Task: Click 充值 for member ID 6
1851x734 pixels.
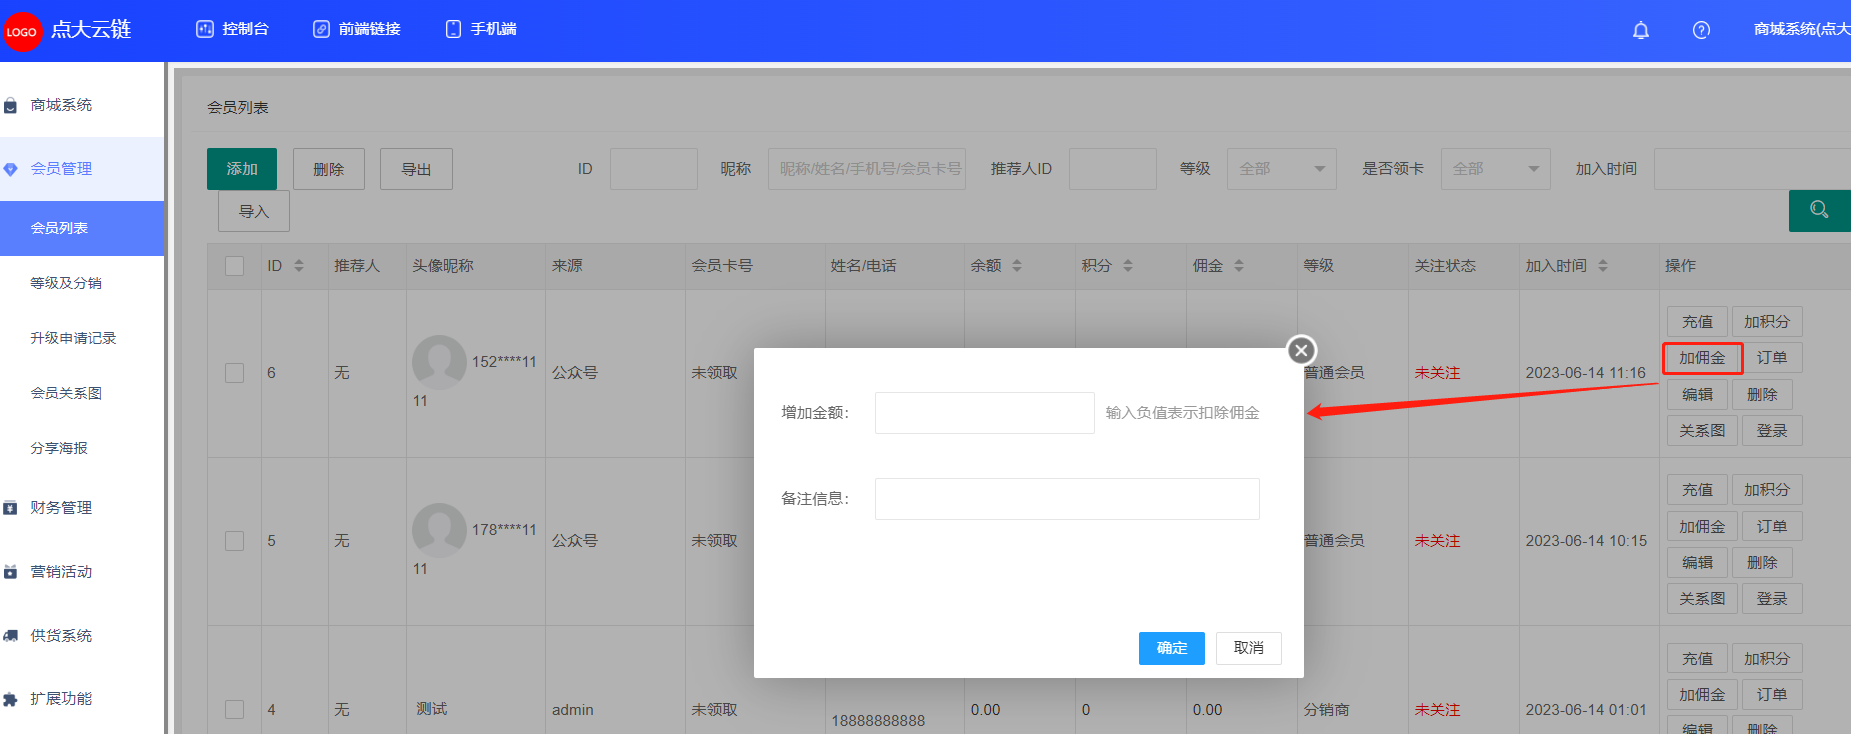Action: tap(1697, 322)
